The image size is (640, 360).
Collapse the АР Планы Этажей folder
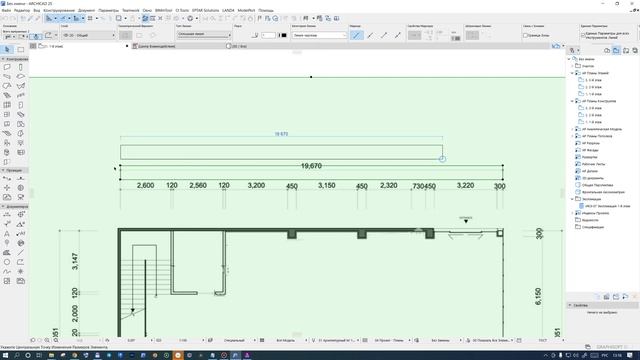click(x=572, y=73)
